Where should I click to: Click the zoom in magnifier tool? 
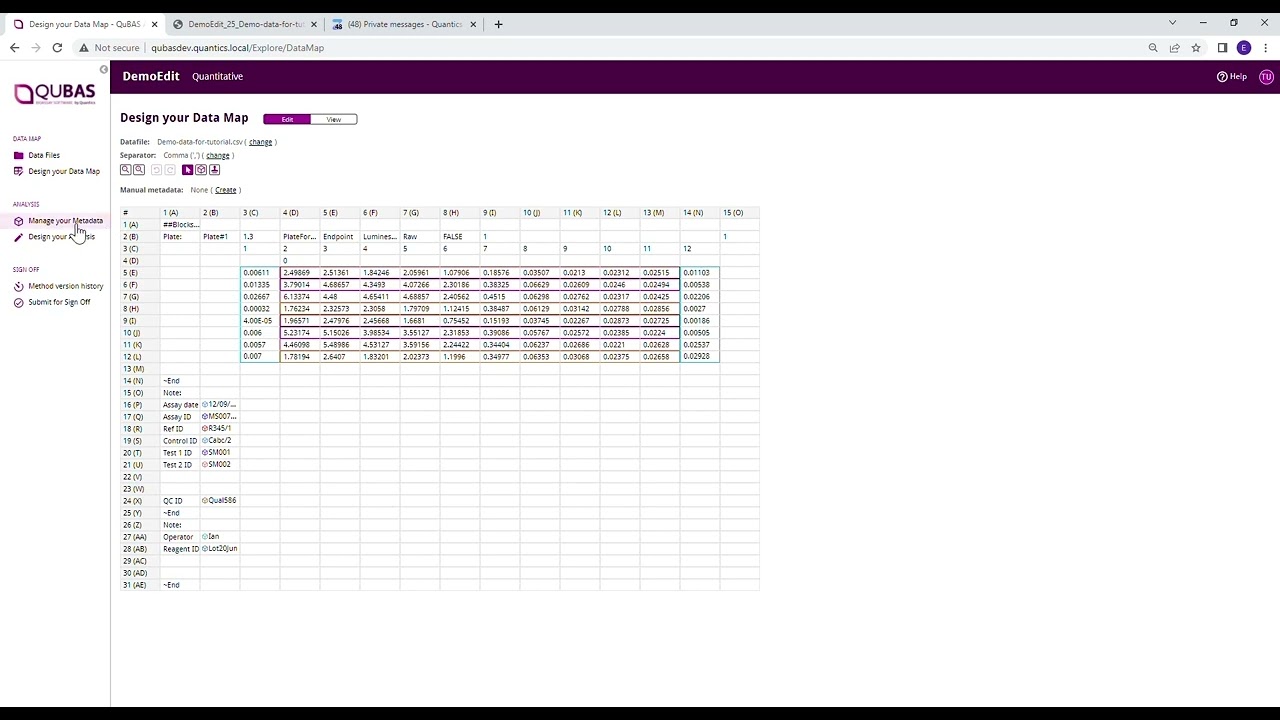(x=125, y=170)
